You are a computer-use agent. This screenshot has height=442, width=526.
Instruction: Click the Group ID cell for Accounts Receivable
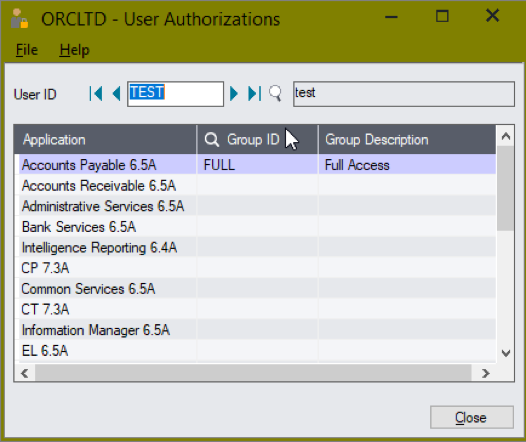coord(258,185)
